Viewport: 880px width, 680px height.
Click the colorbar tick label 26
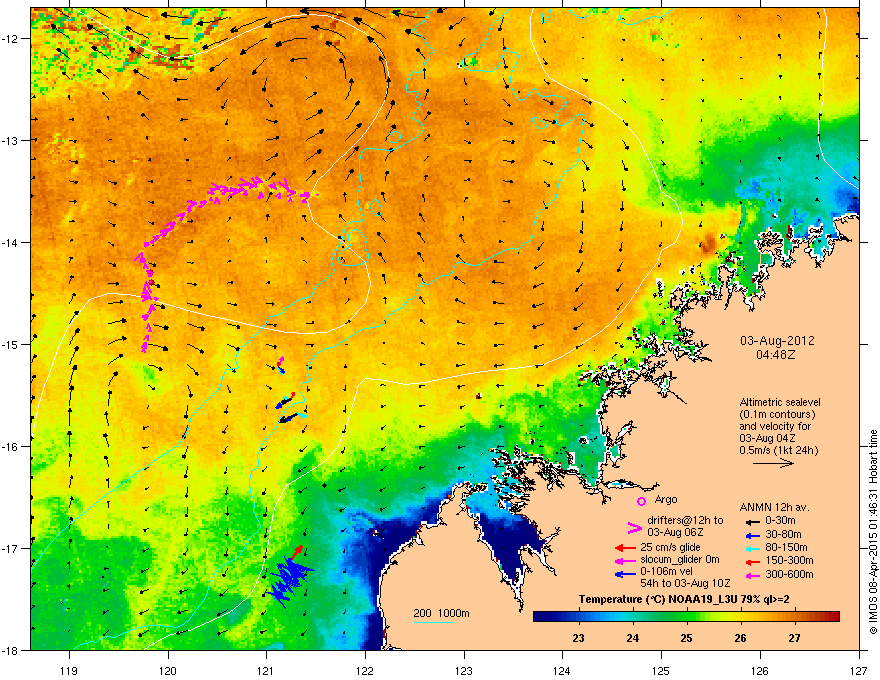pyautogui.click(x=740, y=638)
